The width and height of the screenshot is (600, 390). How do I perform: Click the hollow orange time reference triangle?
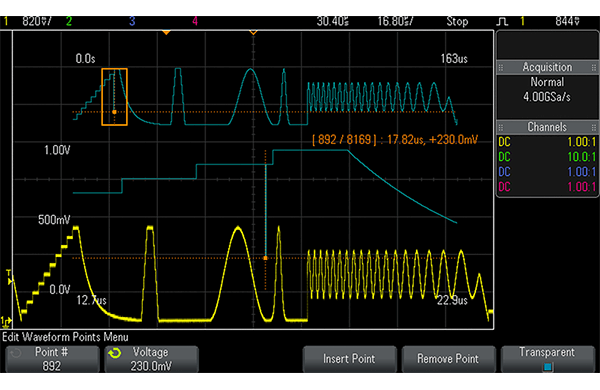253,33
